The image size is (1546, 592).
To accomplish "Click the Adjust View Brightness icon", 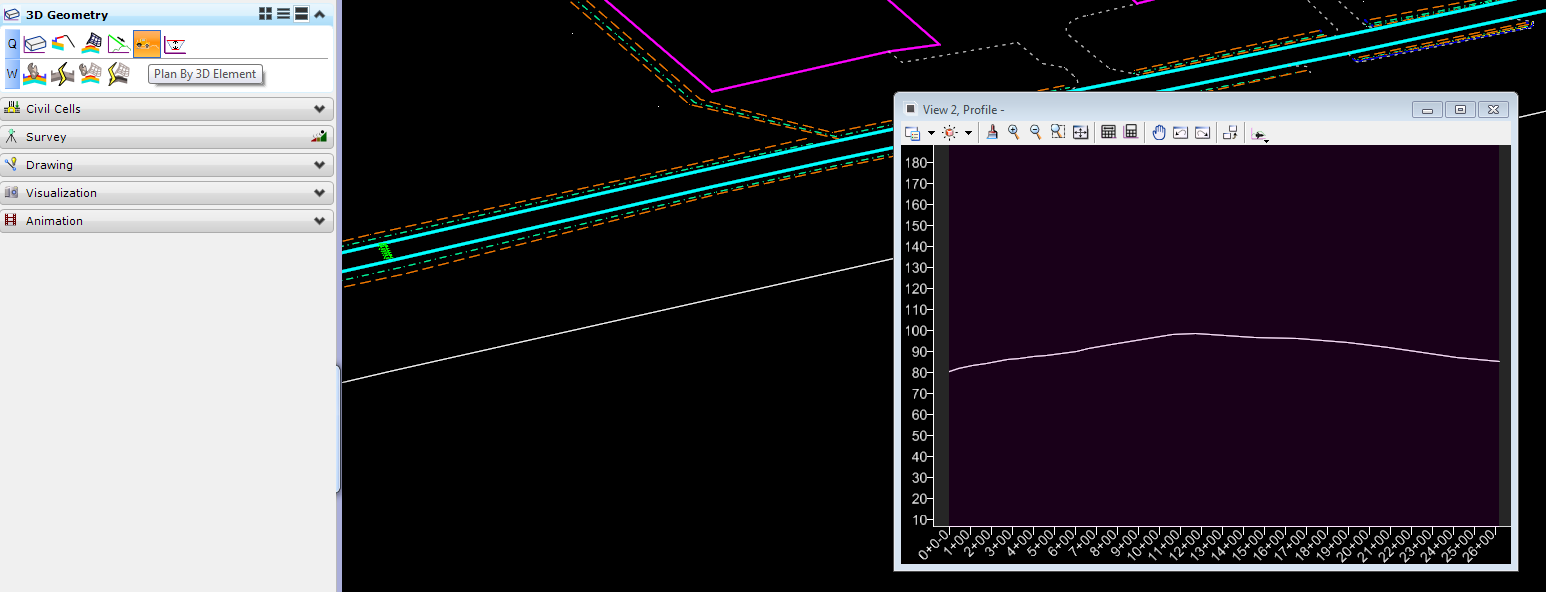I will pyautogui.click(x=950, y=132).
